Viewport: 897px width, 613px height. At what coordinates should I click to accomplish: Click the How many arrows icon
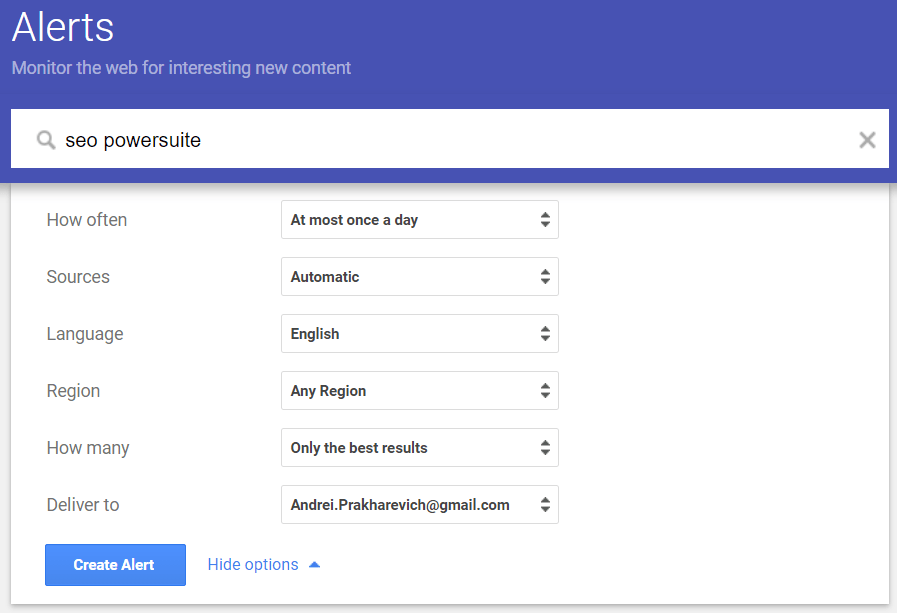545,448
